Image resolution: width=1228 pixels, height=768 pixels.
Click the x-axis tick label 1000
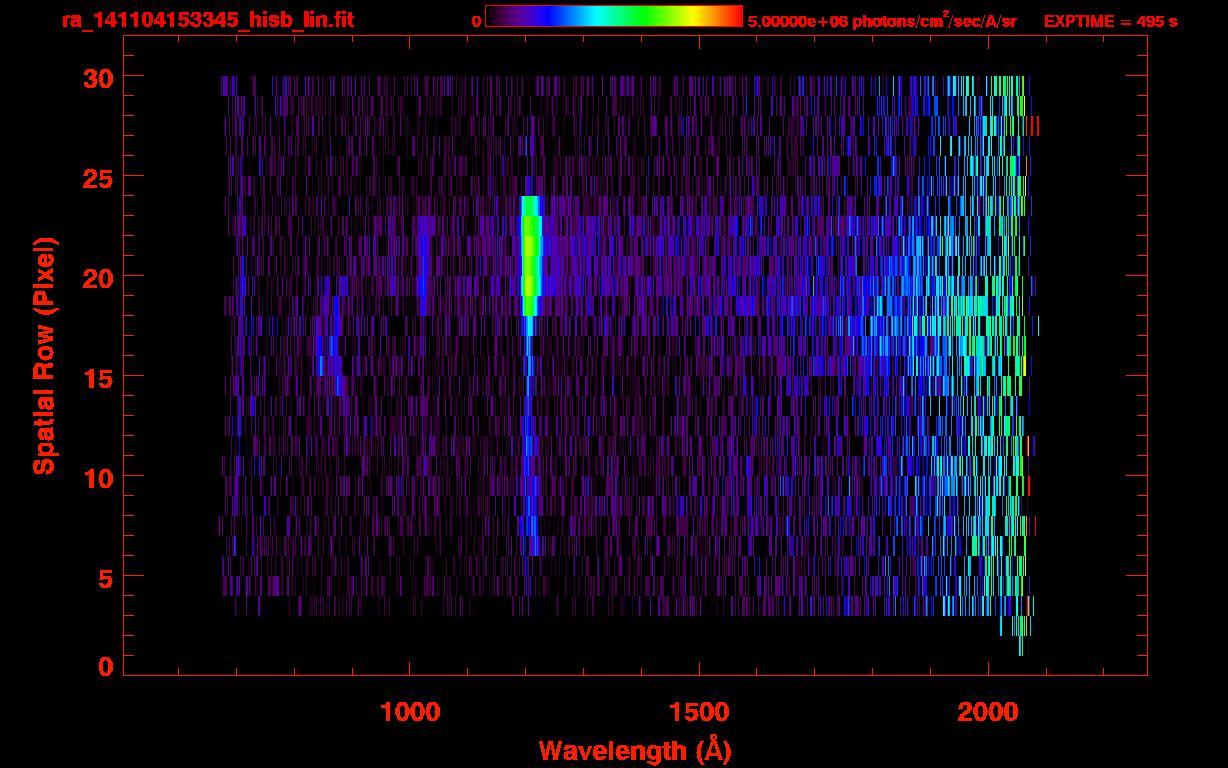point(410,712)
